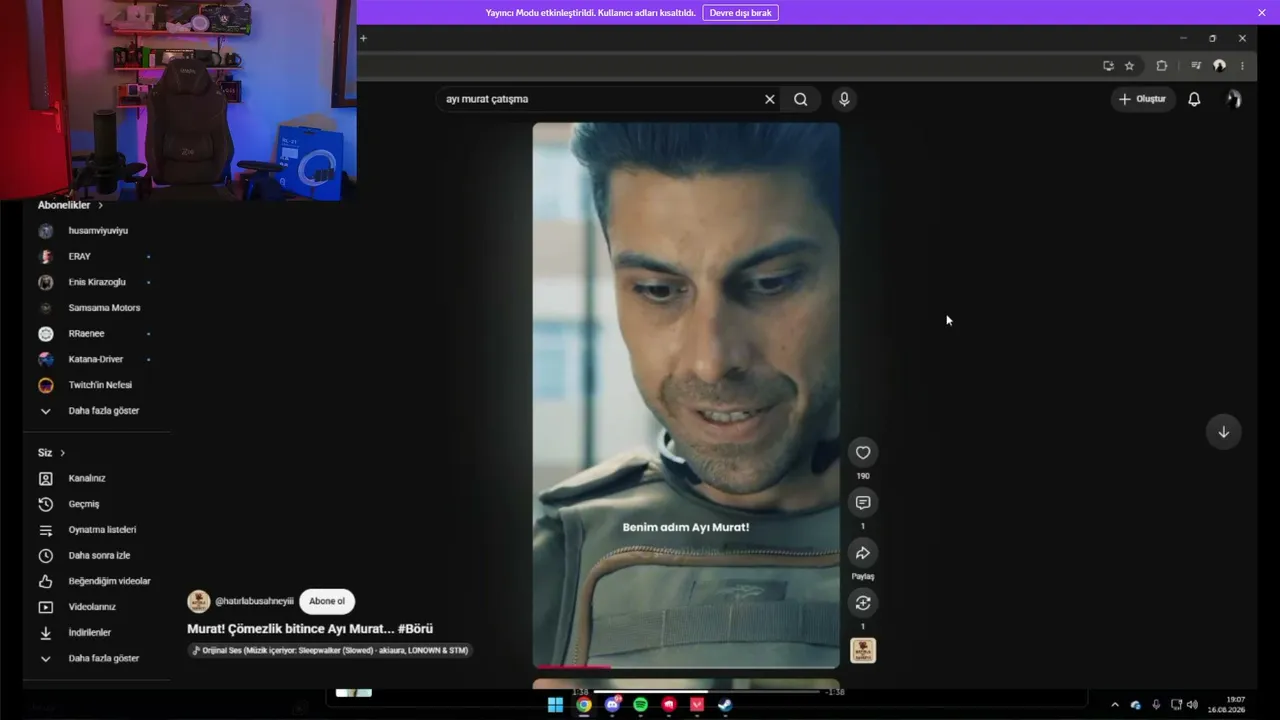Screen dimensions: 1280x720
Task: Open the husamviyuviyu subscription
Action: tap(96, 230)
